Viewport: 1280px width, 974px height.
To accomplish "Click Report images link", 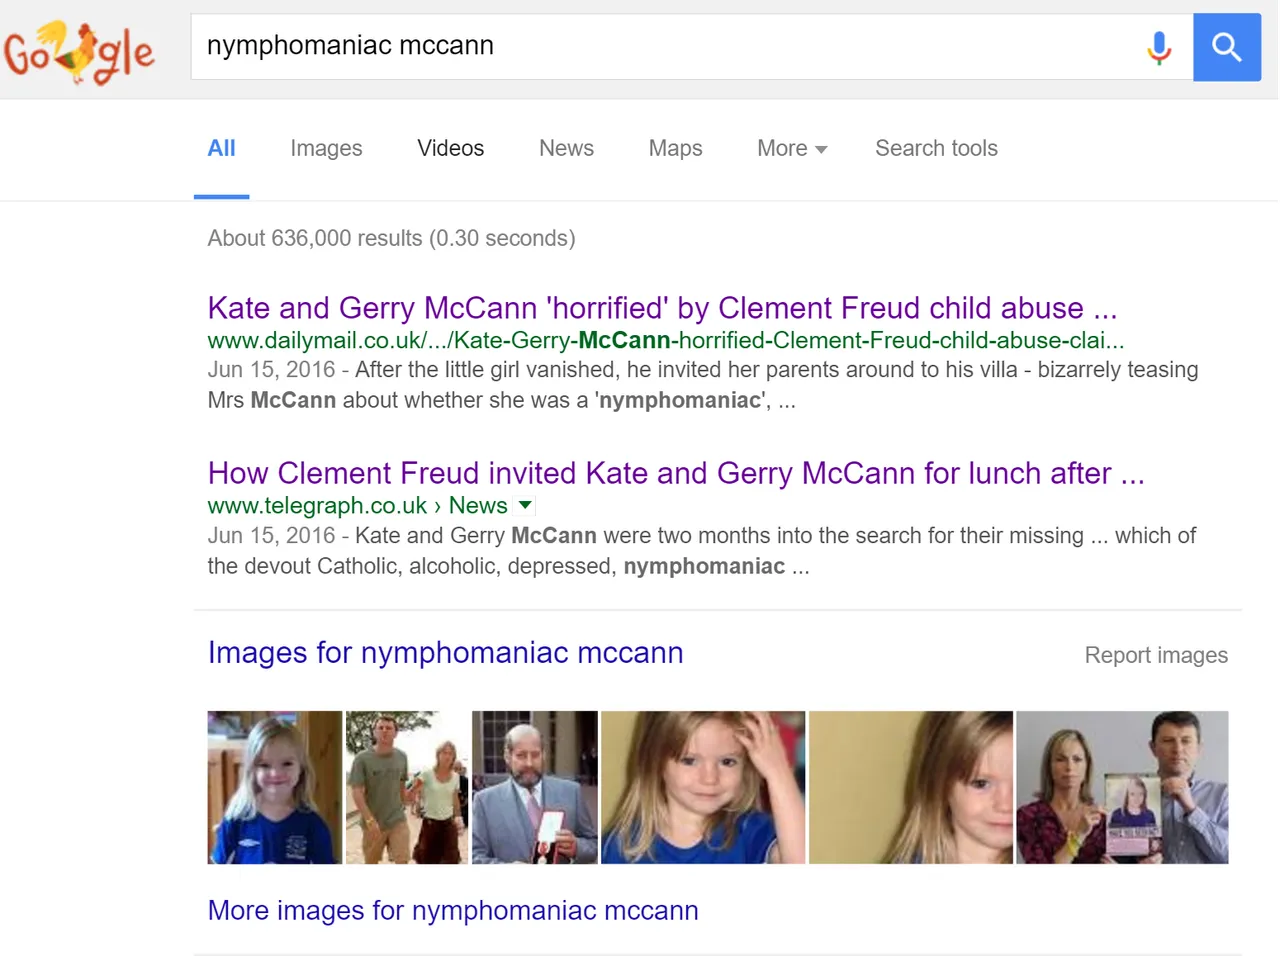I will [x=1156, y=655].
